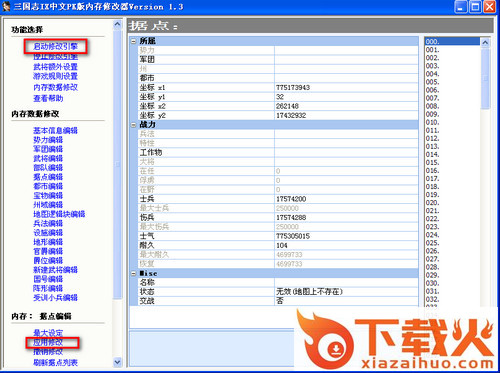
Task: Open 查看帮助 link
Action: point(48,98)
